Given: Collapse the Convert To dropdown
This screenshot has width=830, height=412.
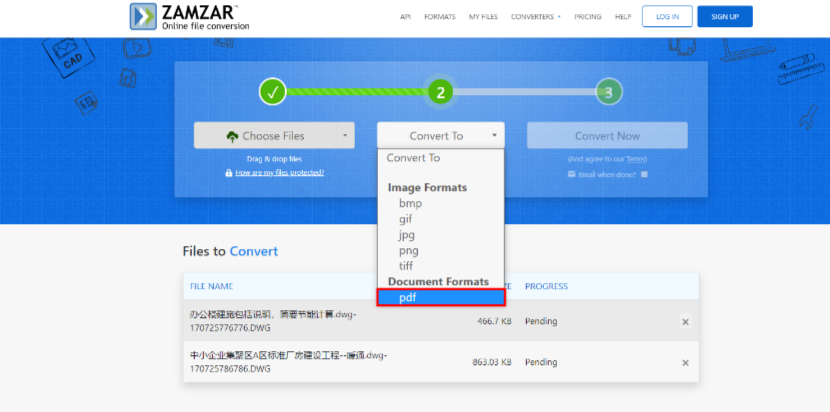Looking at the screenshot, I should (440, 136).
